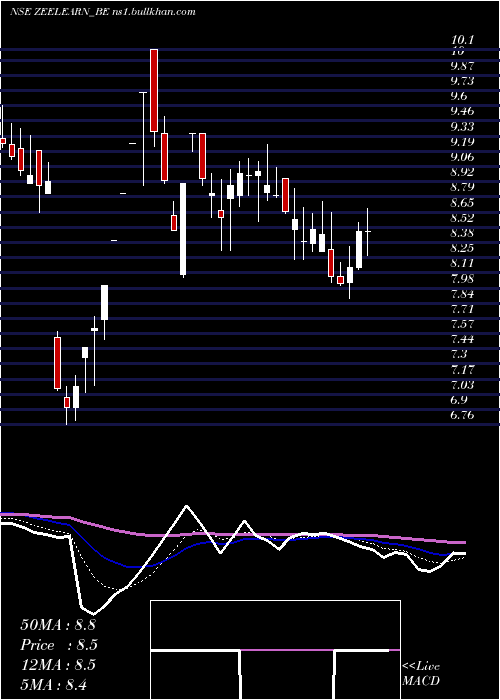Select the 7.3 price axis label
Image resolution: width=500 pixels, height=700 pixels.
(459, 354)
